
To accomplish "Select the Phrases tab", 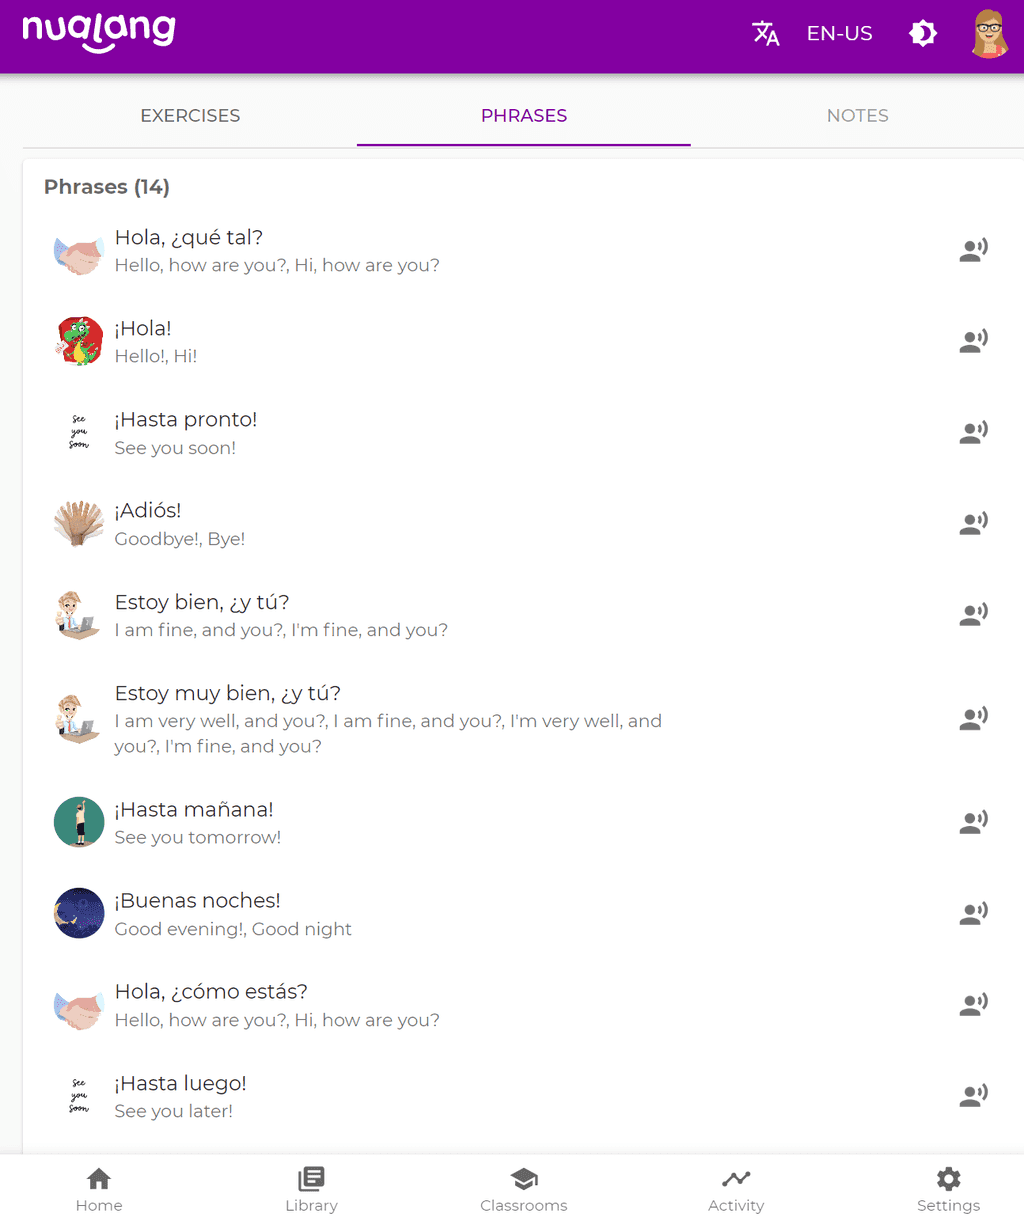I will point(524,116).
